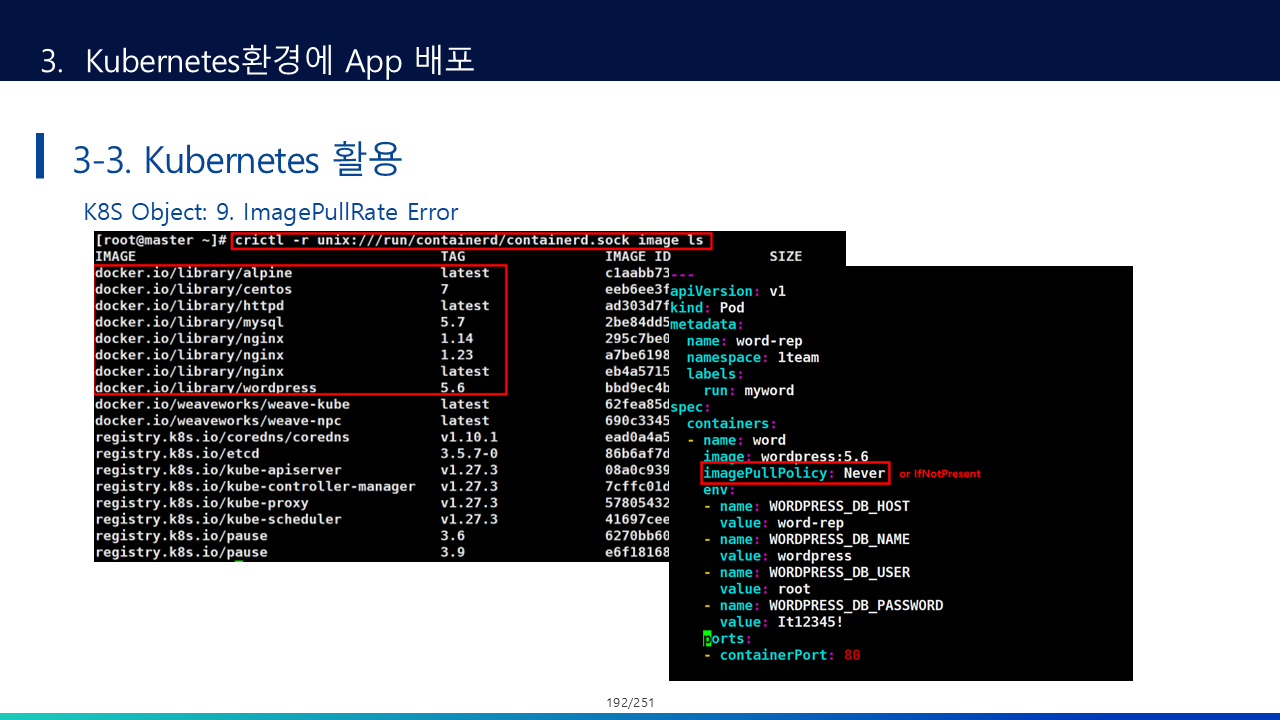Screen dimensions: 1280x720
Task: Click the YAML key "metadata:"
Action: pos(707,324)
